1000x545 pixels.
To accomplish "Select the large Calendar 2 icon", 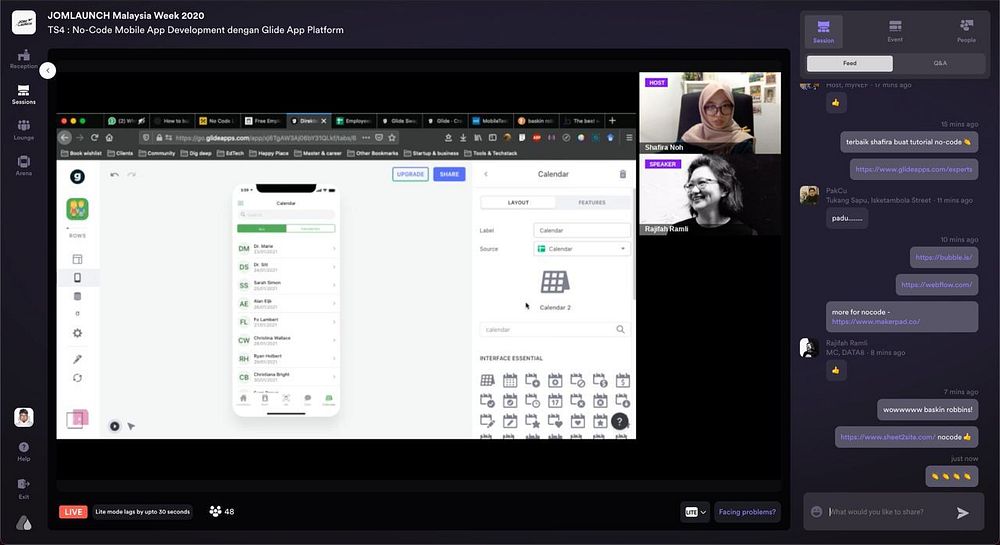I will (x=555, y=282).
